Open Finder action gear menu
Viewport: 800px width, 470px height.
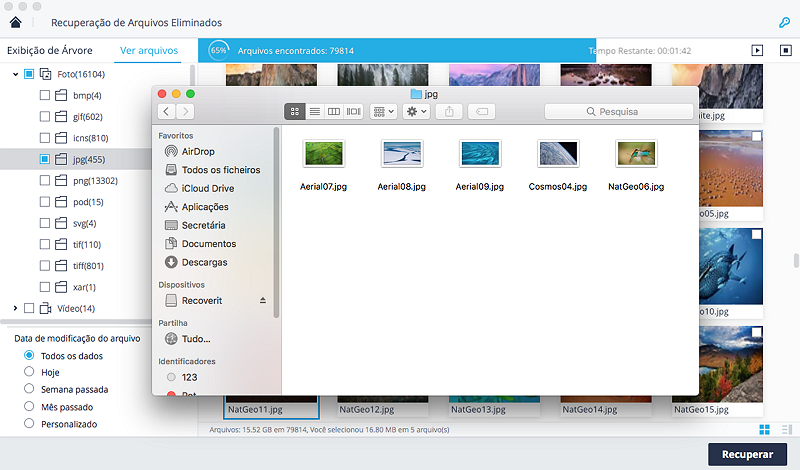click(x=416, y=111)
